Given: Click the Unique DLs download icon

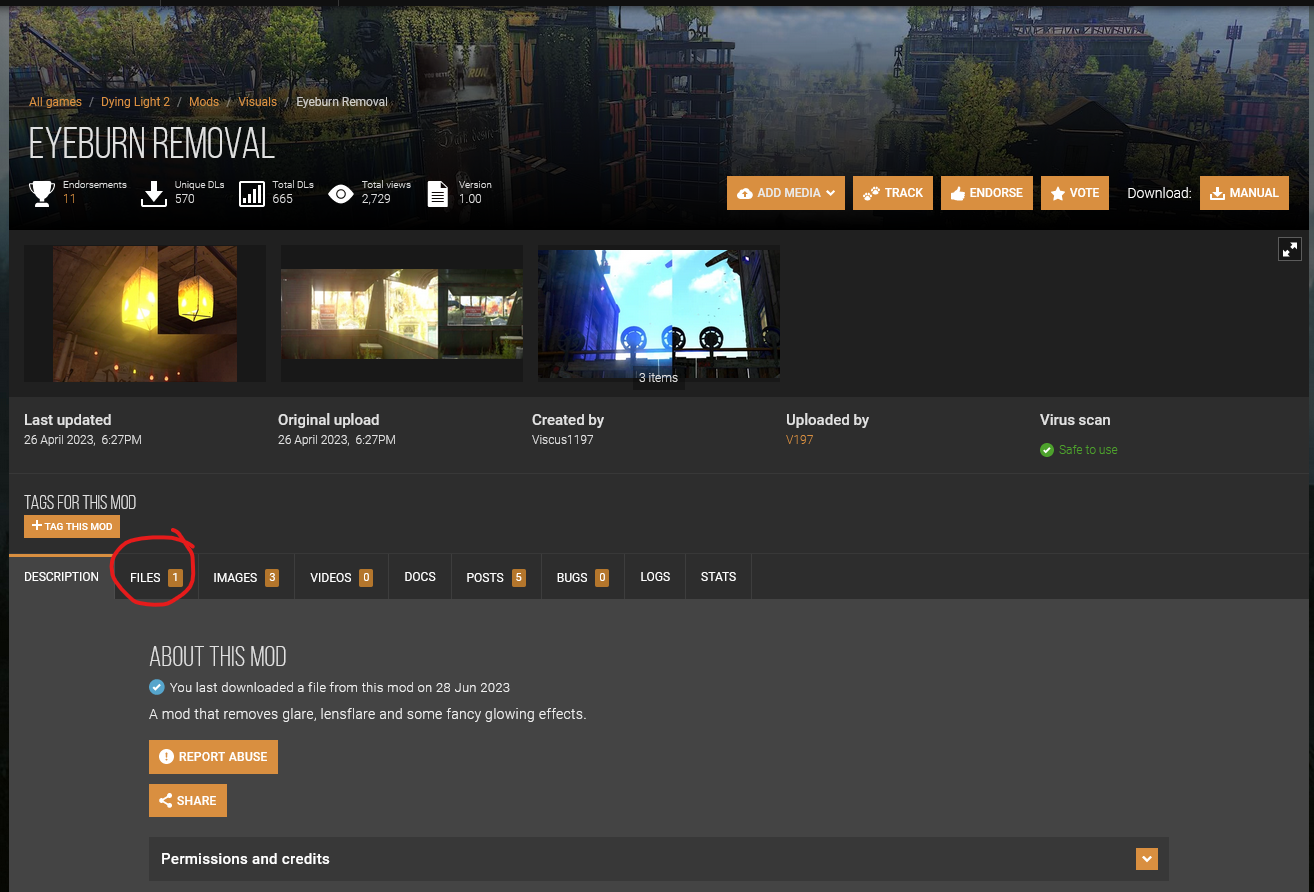Looking at the screenshot, I should 153,193.
